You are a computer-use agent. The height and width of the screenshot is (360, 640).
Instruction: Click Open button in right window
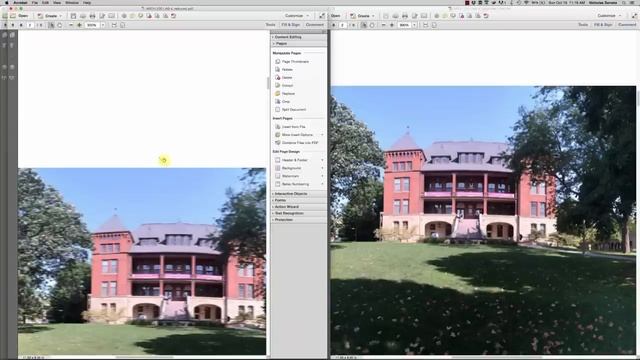coord(336,16)
